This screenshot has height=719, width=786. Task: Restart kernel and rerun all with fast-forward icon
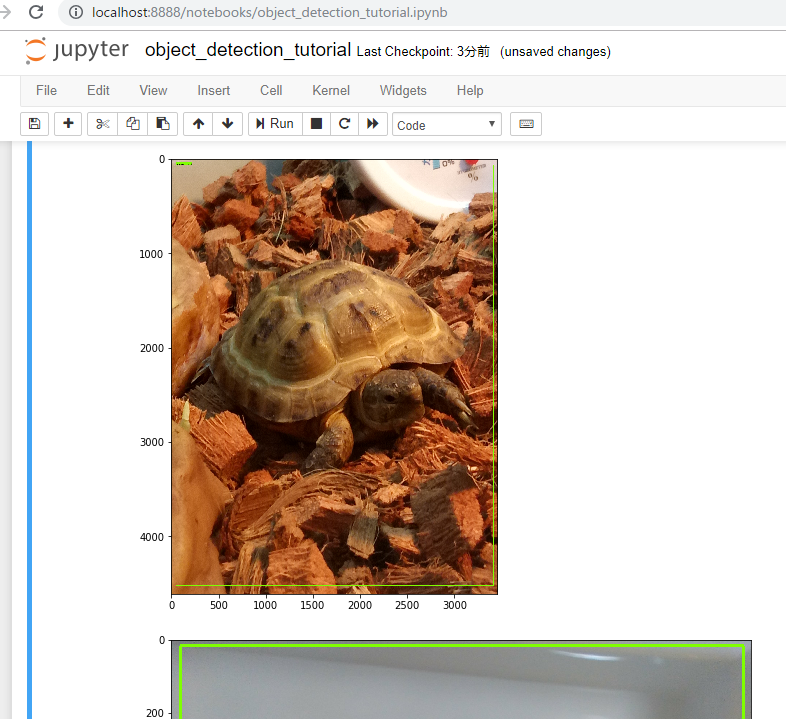pyautogui.click(x=373, y=124)
